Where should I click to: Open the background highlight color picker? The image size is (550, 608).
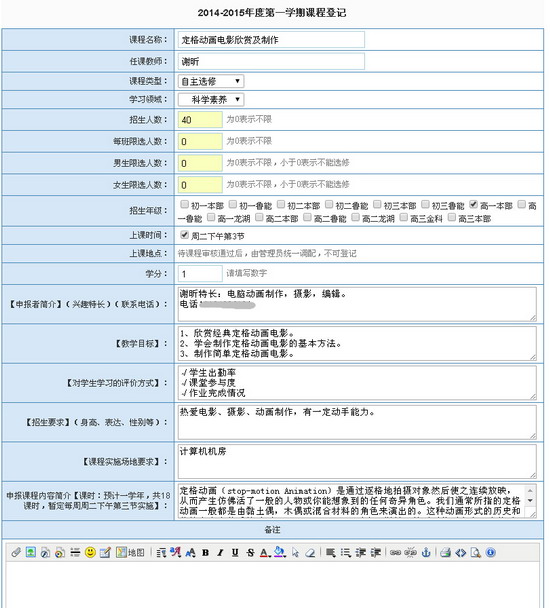280,552
